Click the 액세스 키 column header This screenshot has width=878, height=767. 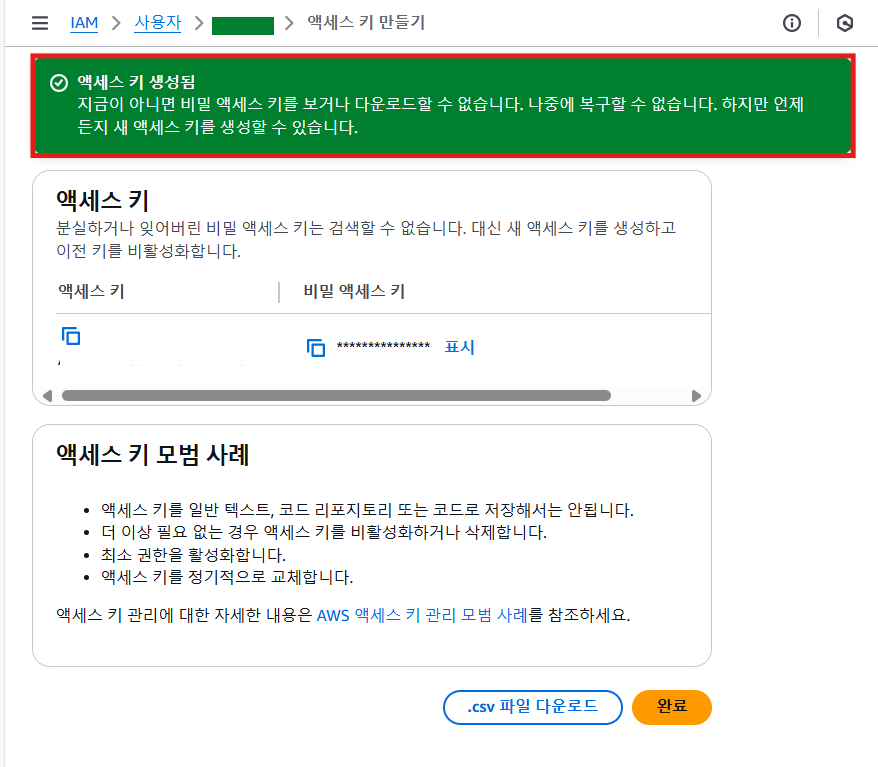[91, 291]
